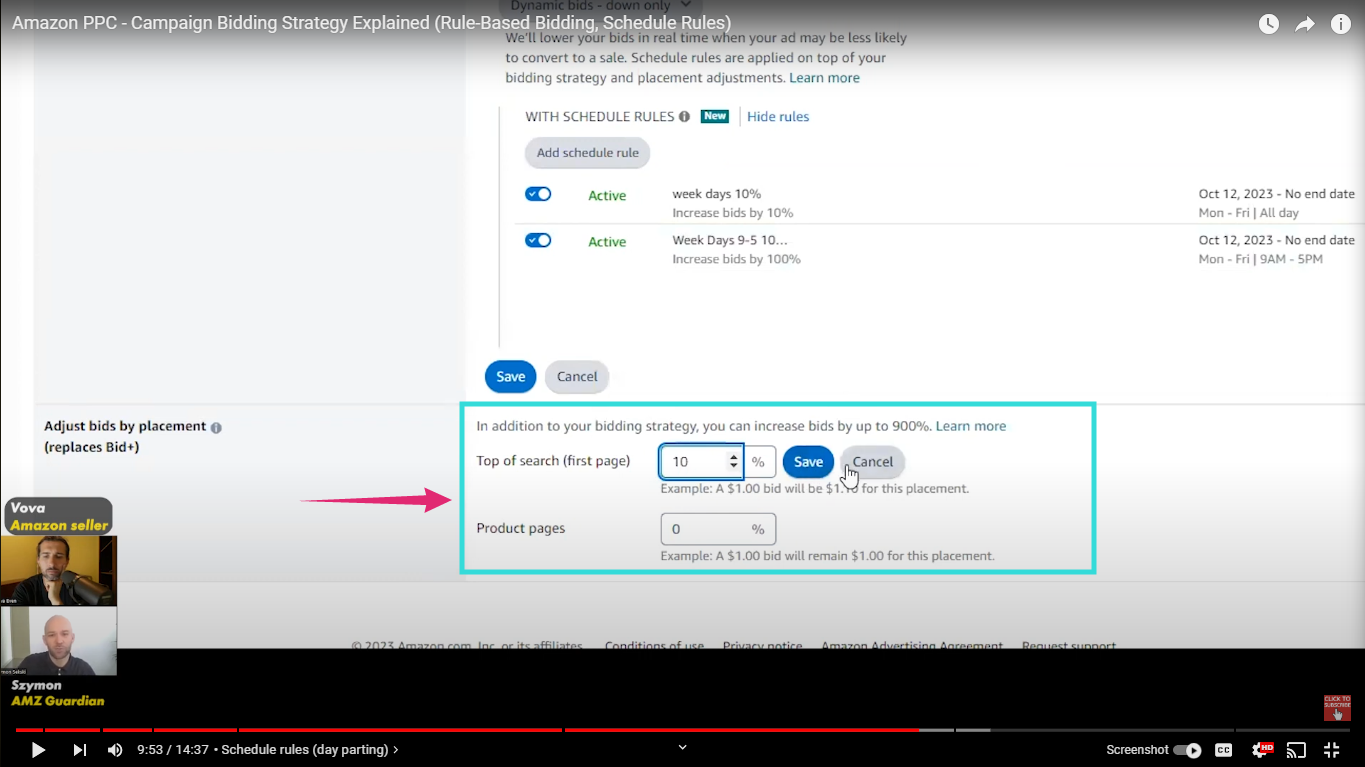Screen dimensions: 1365x767
Task: Skip to the next video
Action: pos(79,749)
